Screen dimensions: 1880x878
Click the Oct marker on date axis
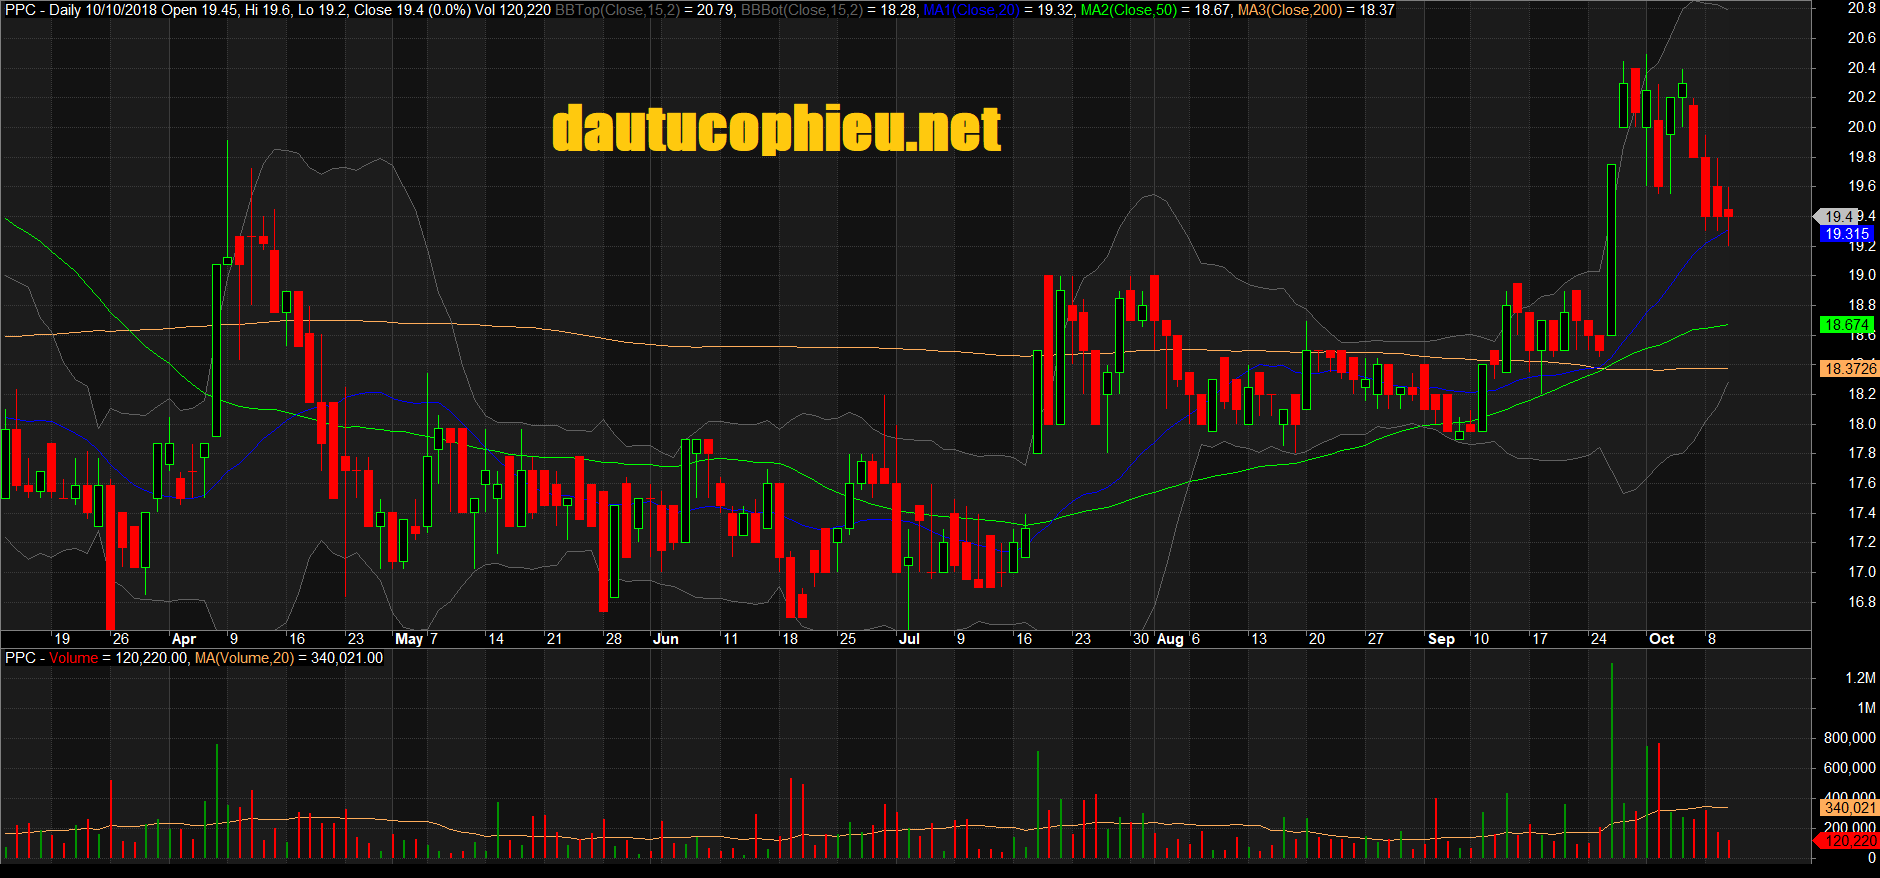pyautogui.click(x=1661, y=639)
